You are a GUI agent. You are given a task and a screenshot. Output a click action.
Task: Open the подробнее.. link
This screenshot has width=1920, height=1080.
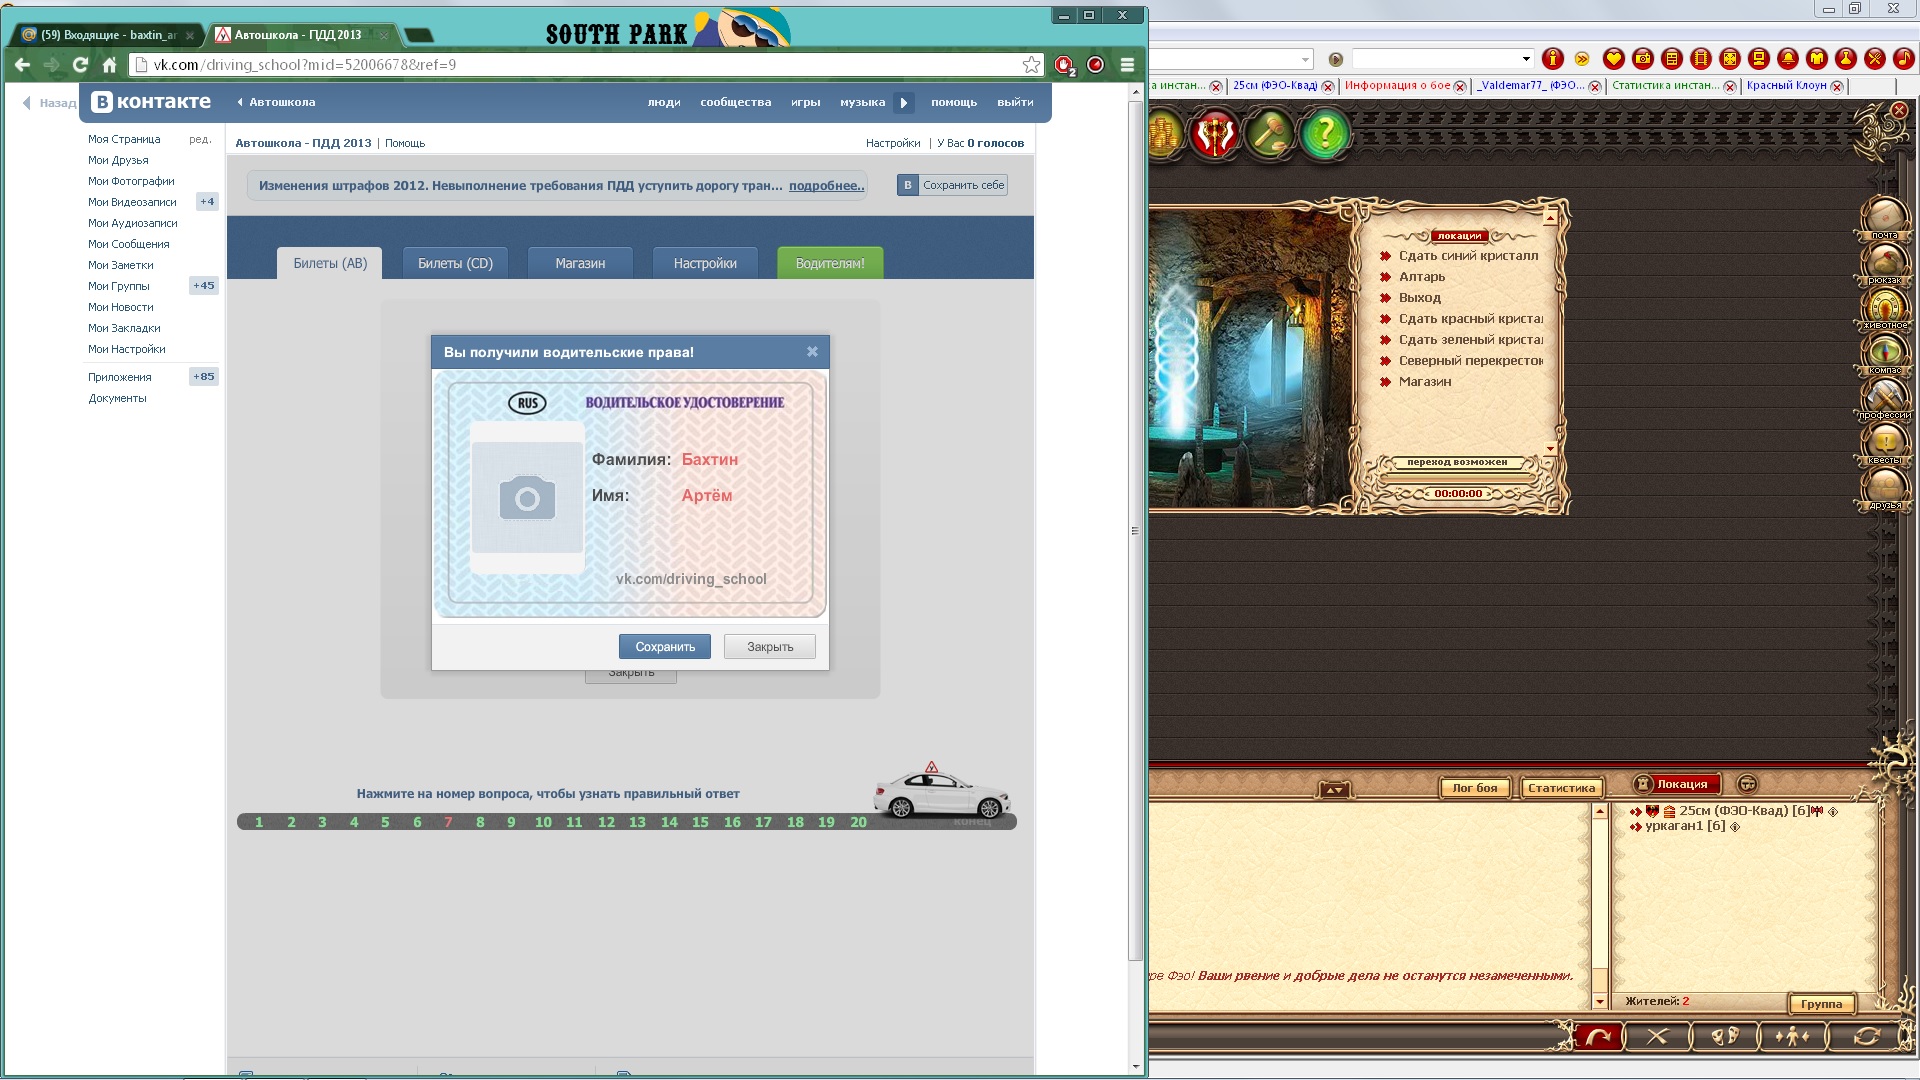pos(826,186)
